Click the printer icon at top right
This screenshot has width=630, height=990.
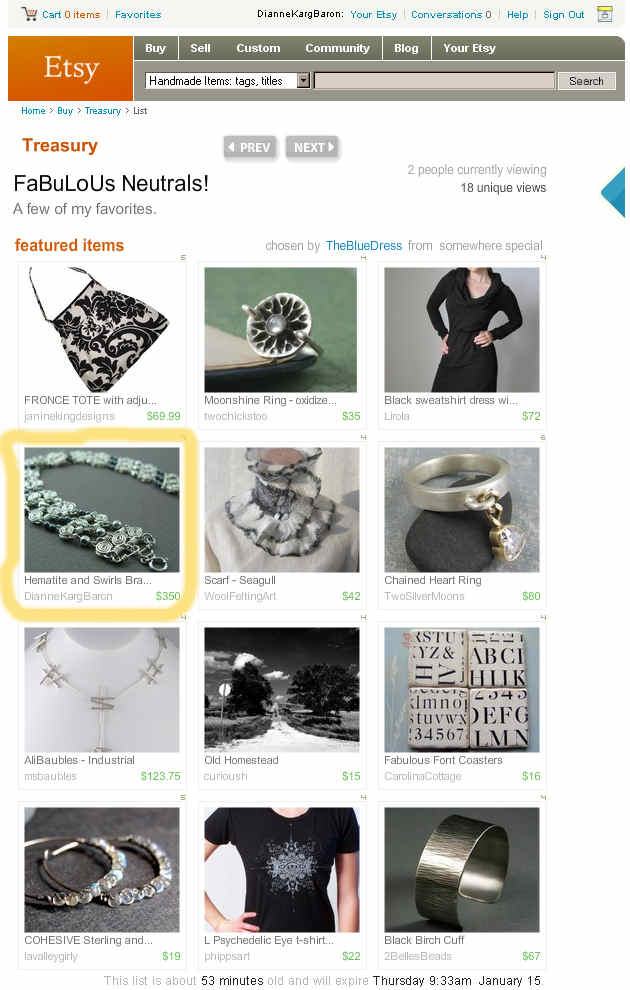[605, 14]
